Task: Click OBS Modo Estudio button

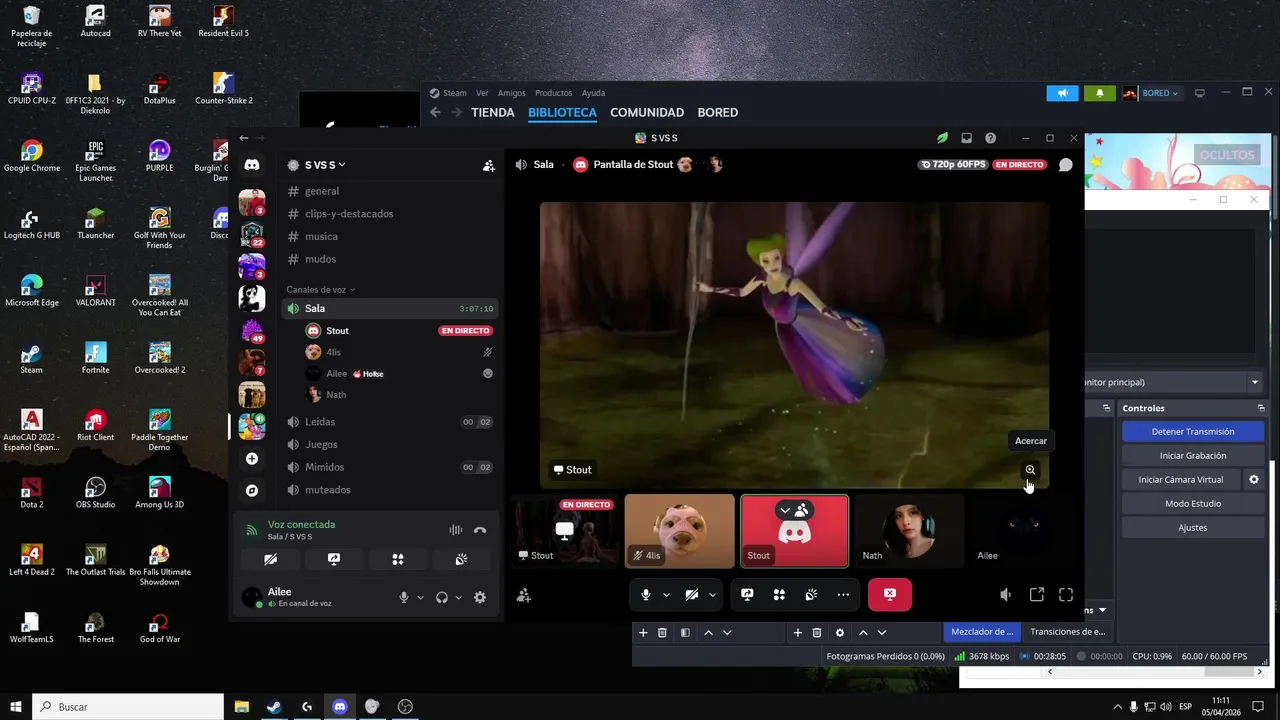Action: [x=1193, y=504]
